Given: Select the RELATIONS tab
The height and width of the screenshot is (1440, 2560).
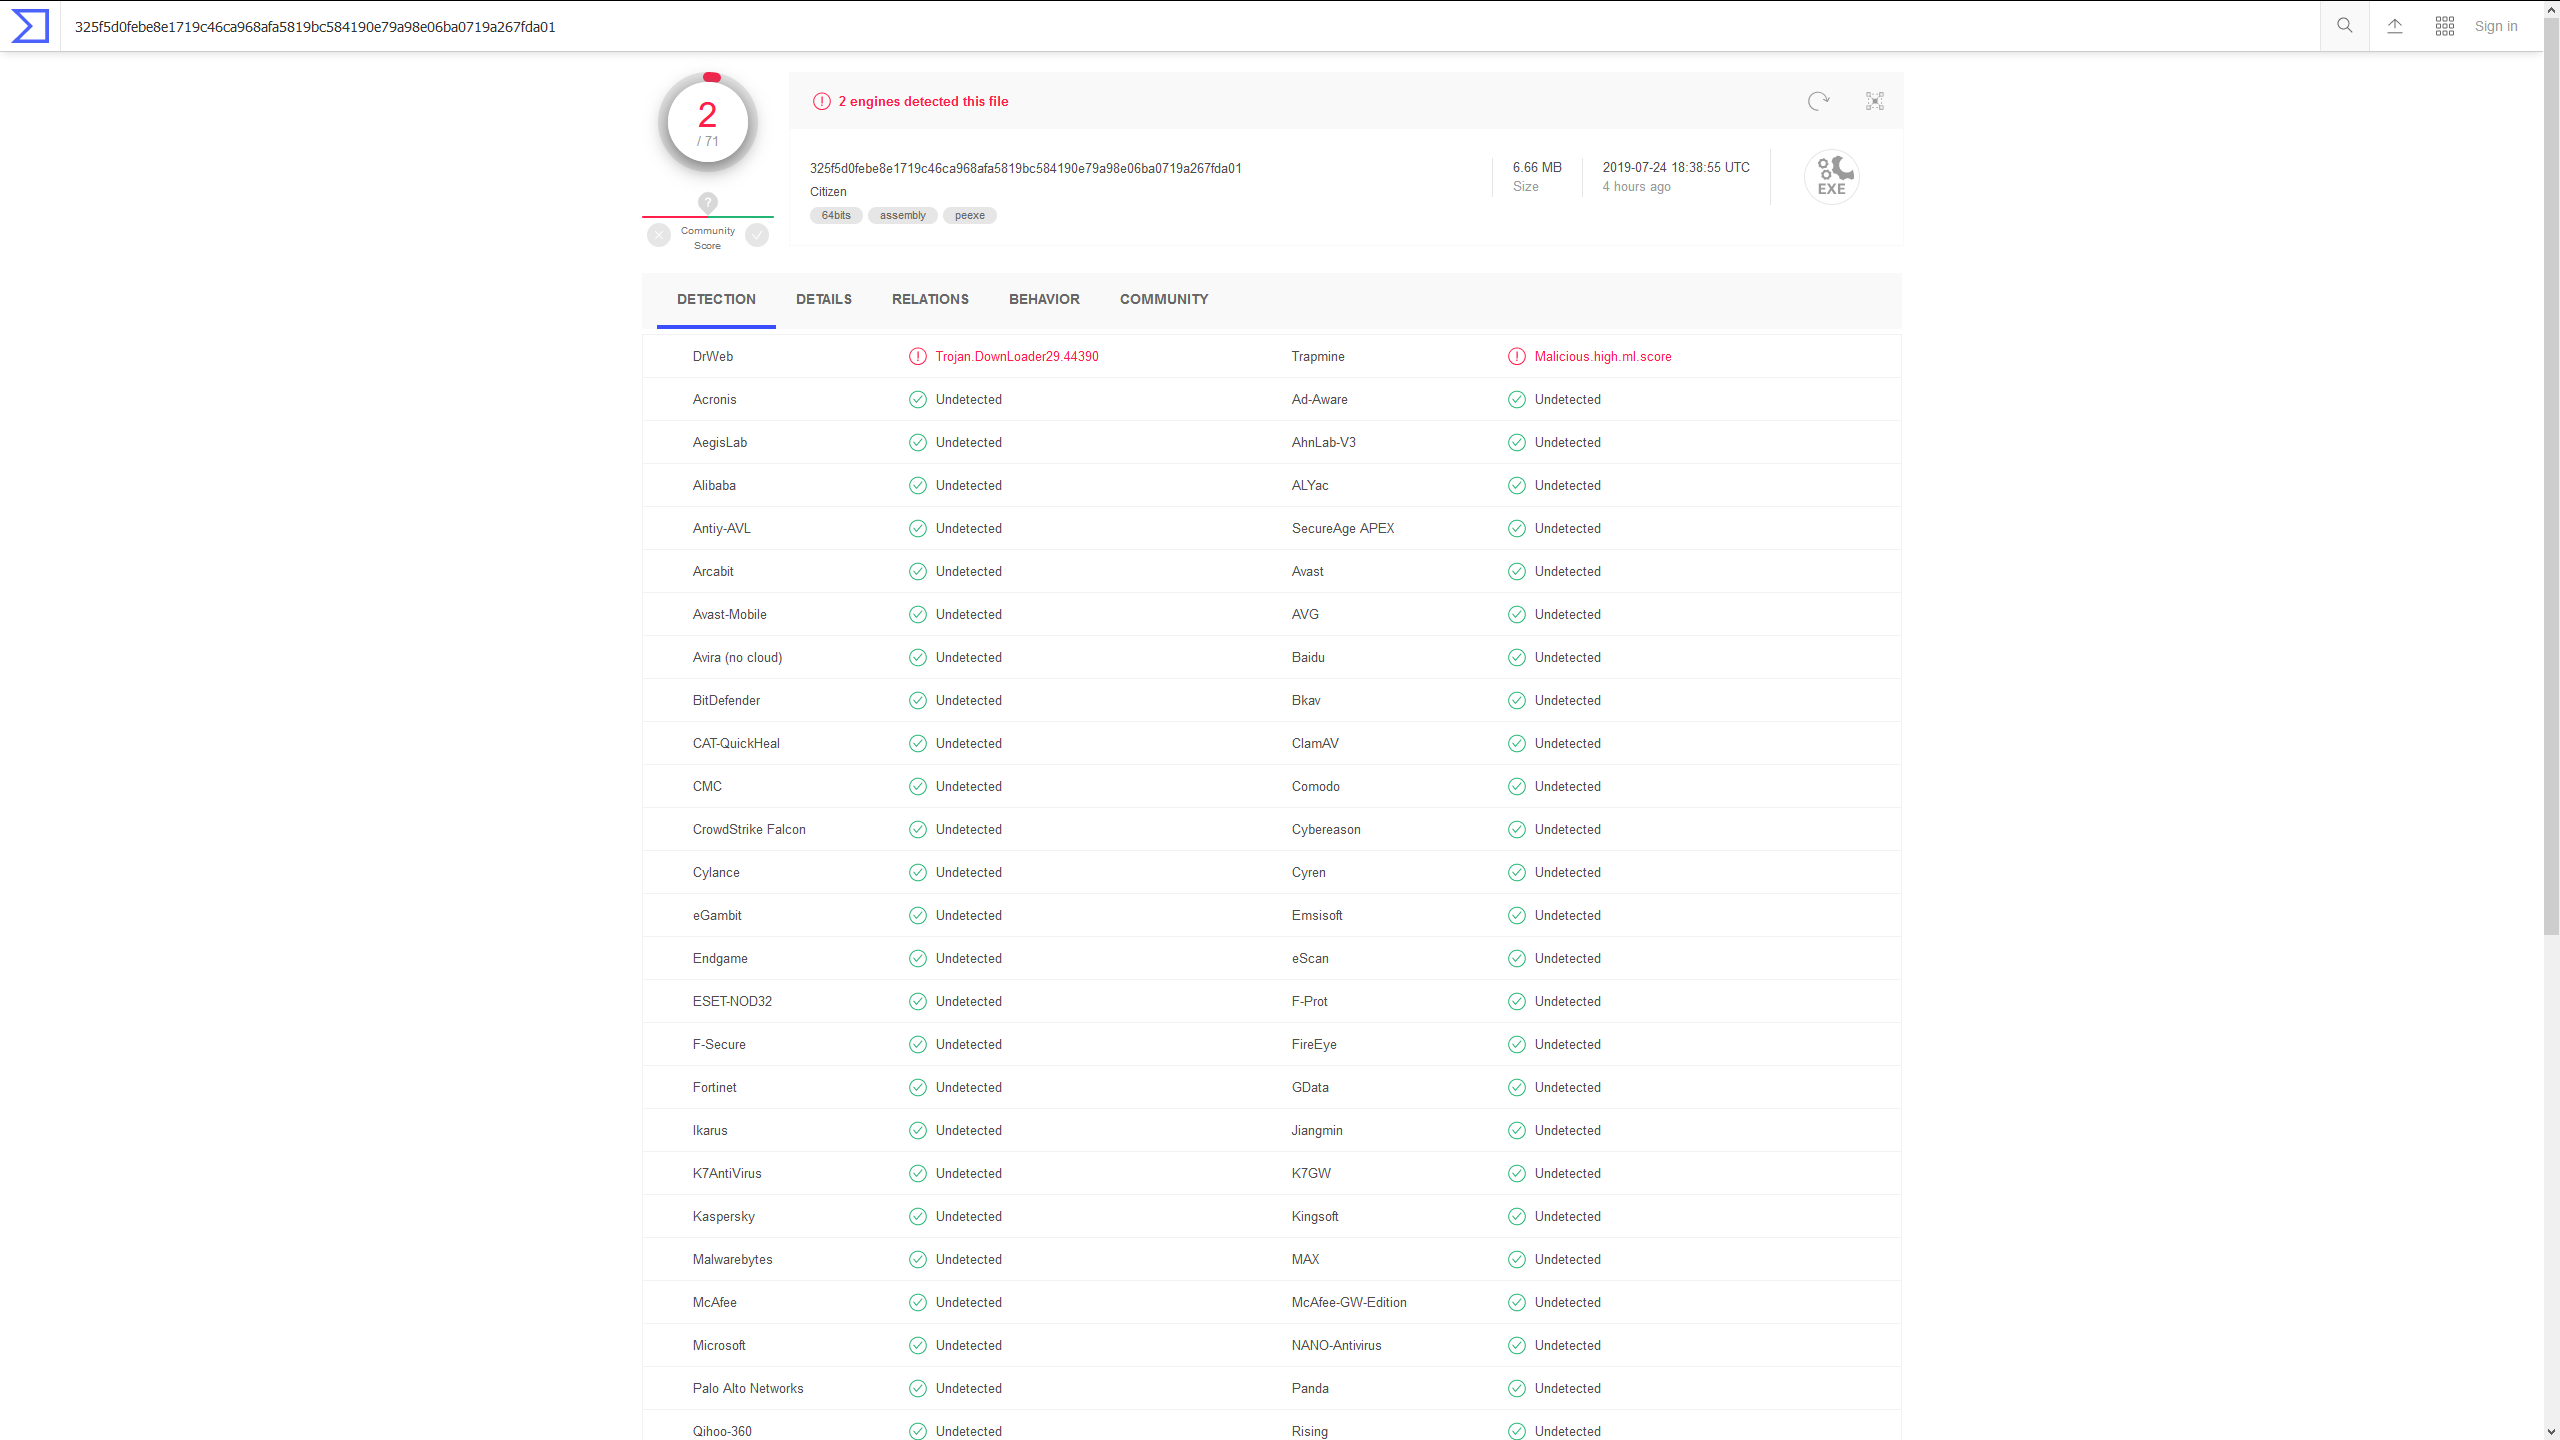Looking at the screenshot, I should 930,299.
